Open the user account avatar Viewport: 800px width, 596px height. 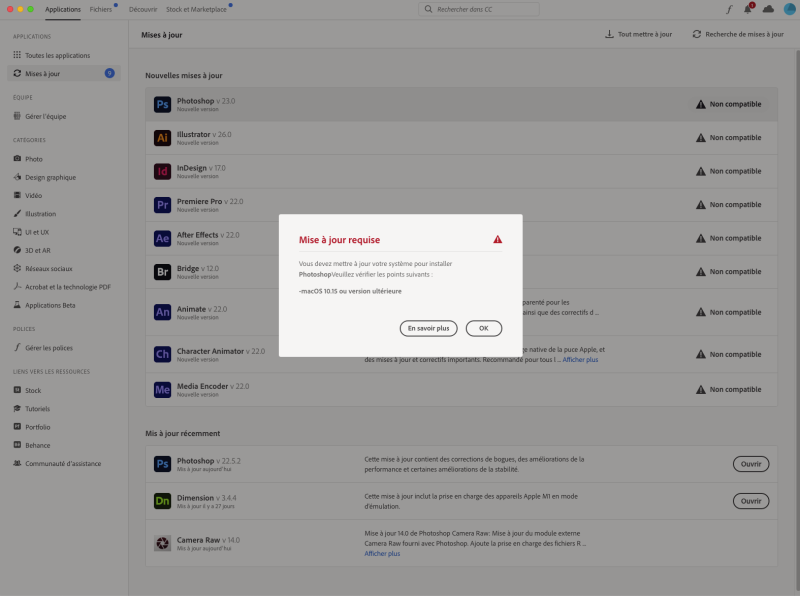tap(789, 9)
